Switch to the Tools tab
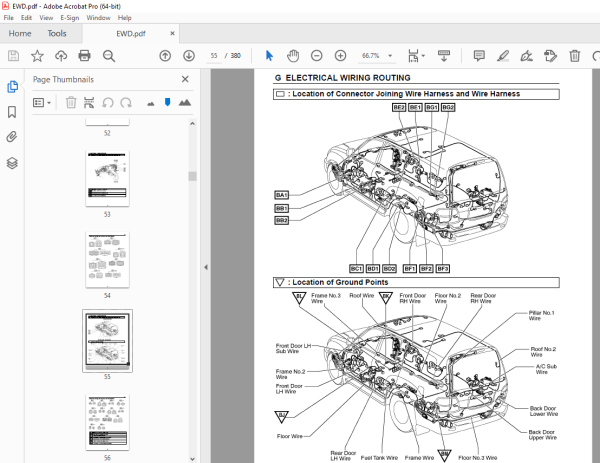Screen dimensions: 600x463 pos(57,34)
